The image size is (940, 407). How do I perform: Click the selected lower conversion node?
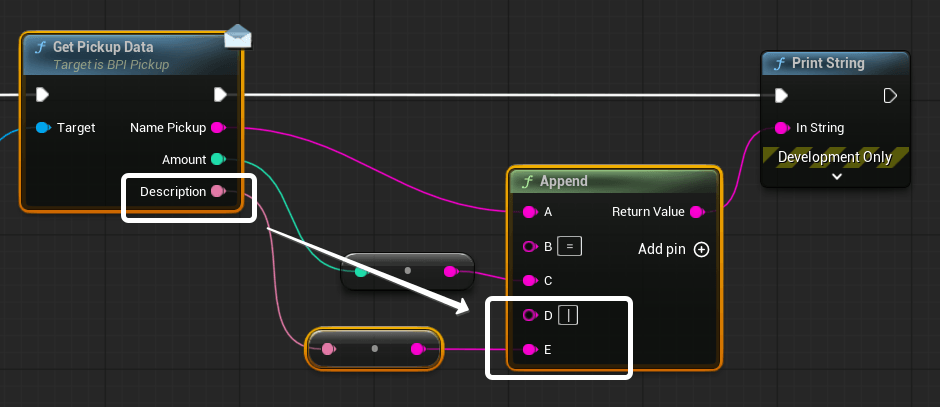tap(374, 349)
